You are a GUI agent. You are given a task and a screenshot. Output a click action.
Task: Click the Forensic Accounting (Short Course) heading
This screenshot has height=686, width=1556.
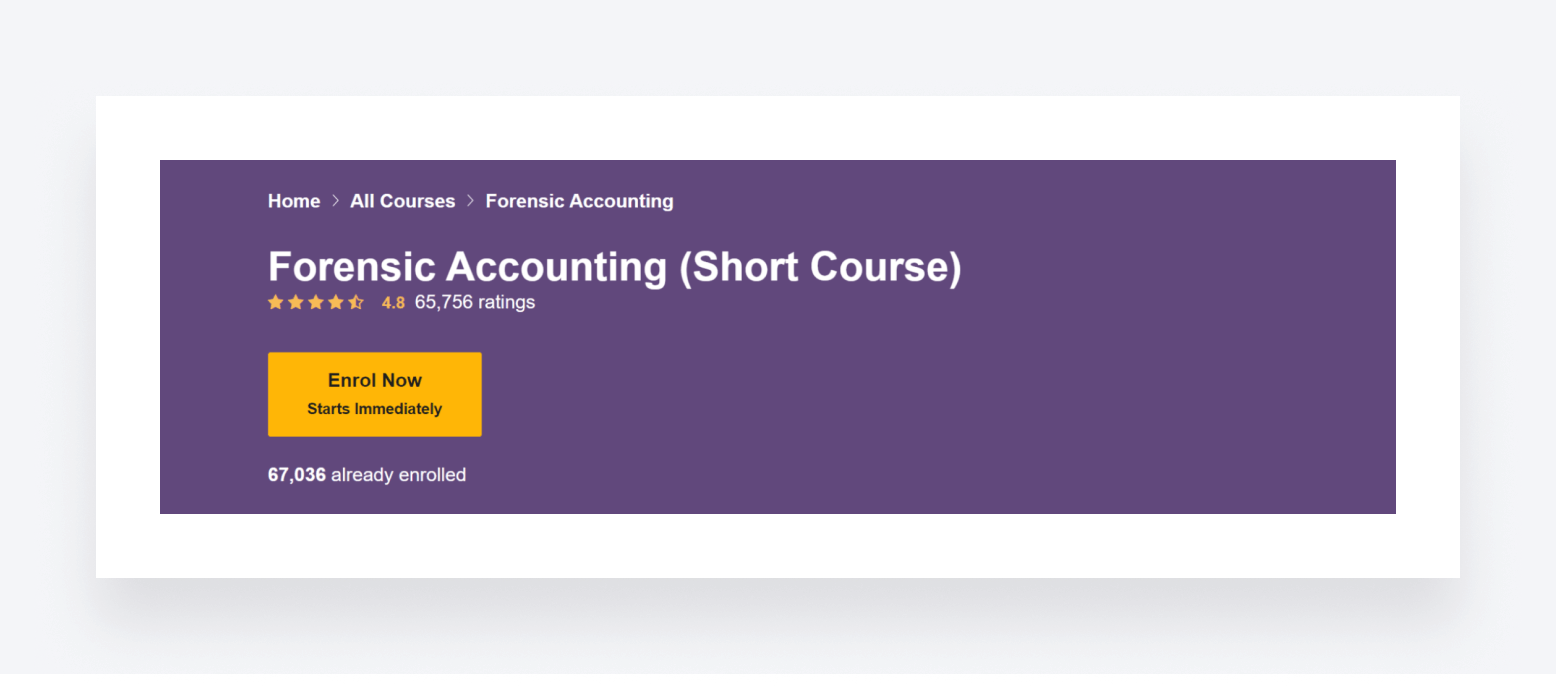tap(614, 267)
